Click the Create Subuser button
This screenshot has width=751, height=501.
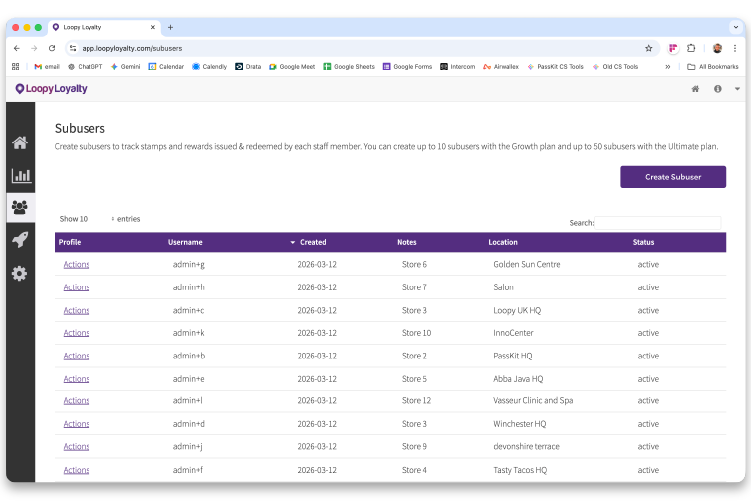pos(672,177)
